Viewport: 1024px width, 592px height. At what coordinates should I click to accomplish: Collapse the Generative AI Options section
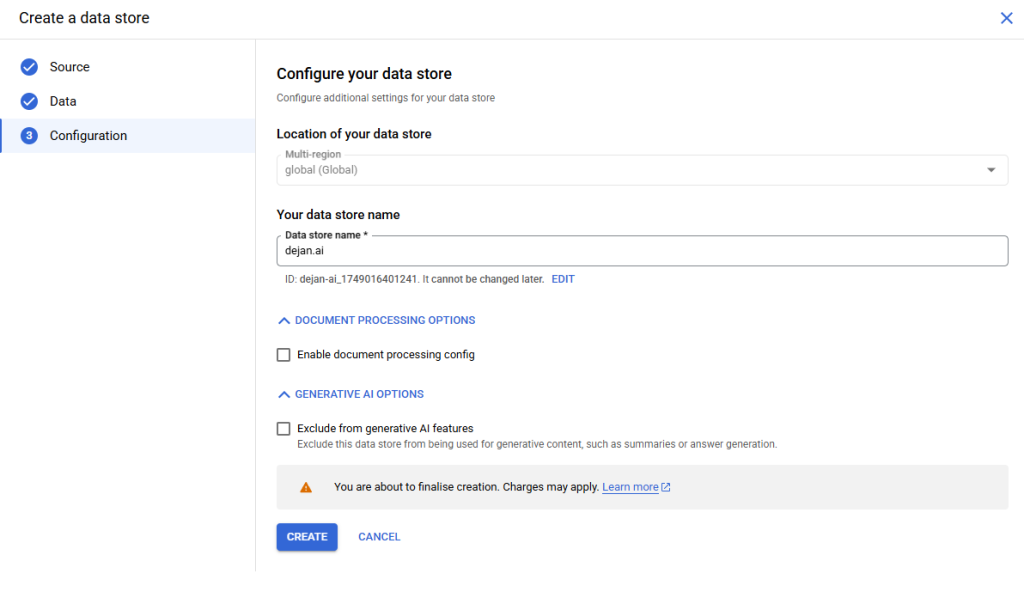click(x=351, y=394)
